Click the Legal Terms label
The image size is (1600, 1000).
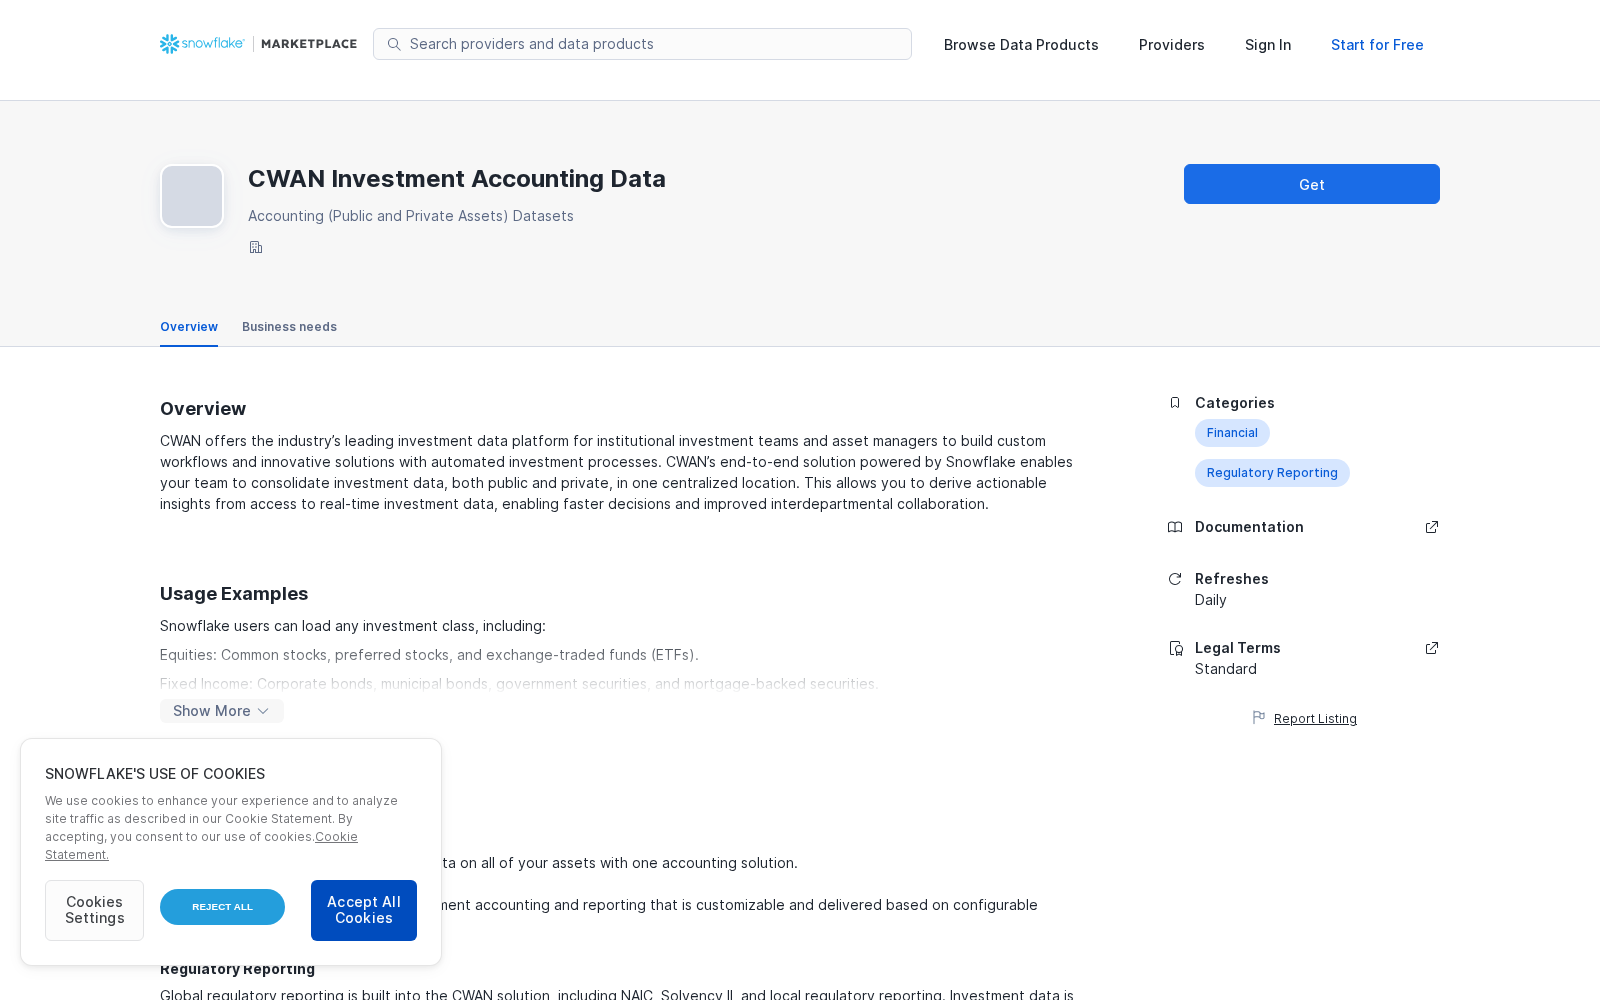point(1238,648)
